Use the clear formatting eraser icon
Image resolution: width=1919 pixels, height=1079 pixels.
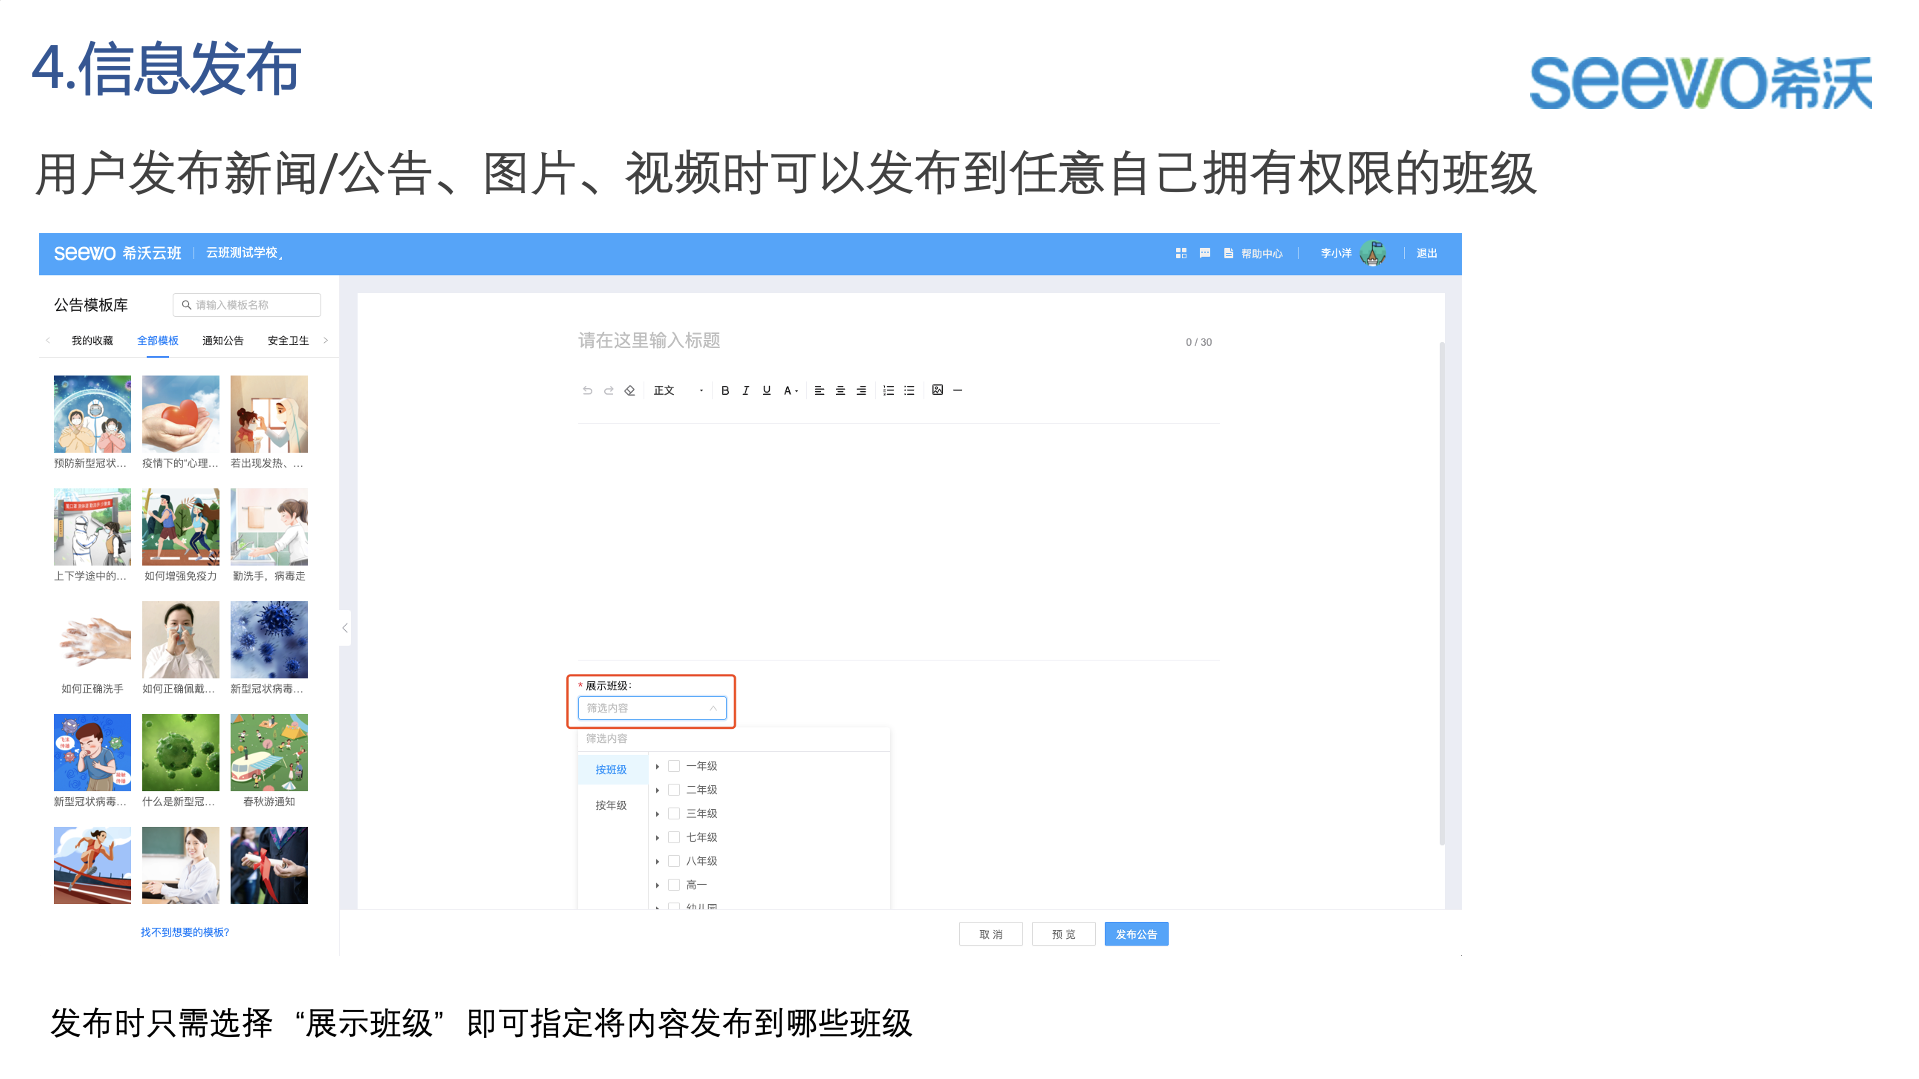click(x=630, y=390)
